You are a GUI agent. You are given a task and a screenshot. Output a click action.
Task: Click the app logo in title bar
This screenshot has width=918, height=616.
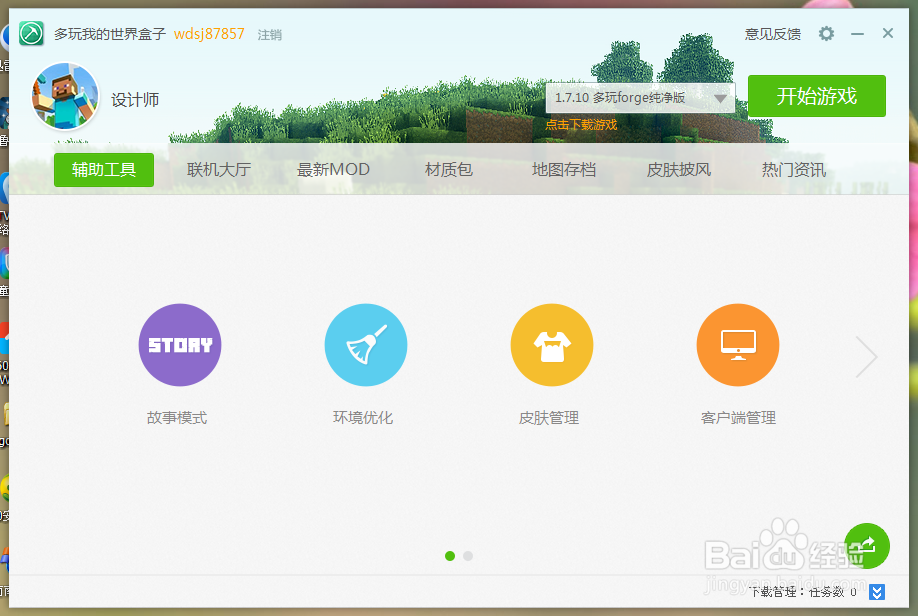click(32, 33)
